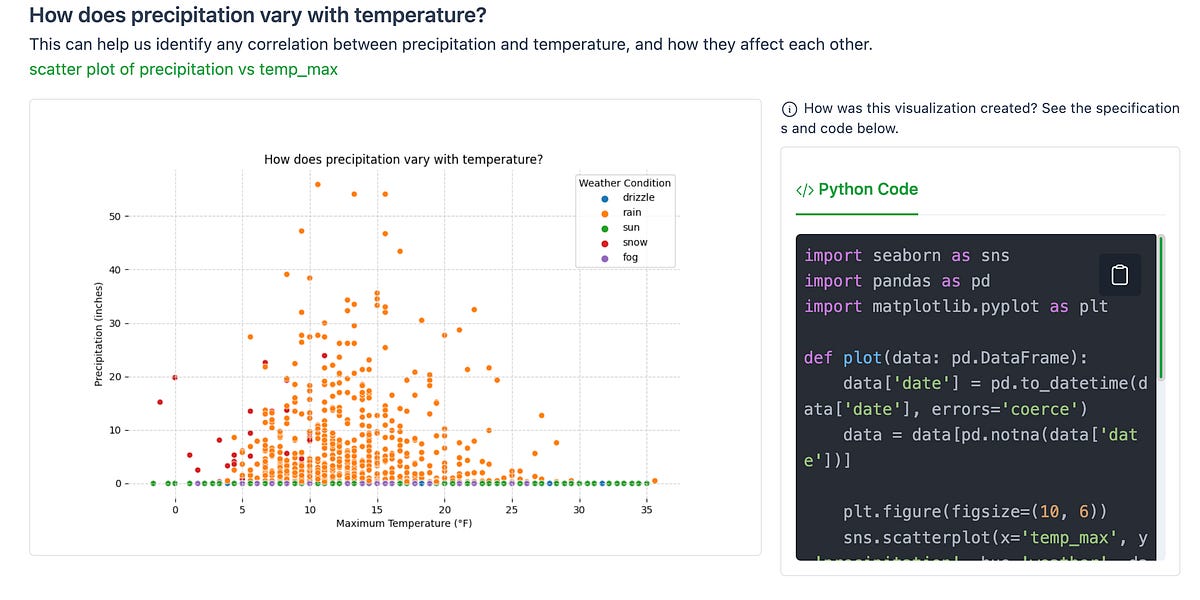Click the orange rain color swatch
The image size is (1200, 600).
(x=604, y=212)
